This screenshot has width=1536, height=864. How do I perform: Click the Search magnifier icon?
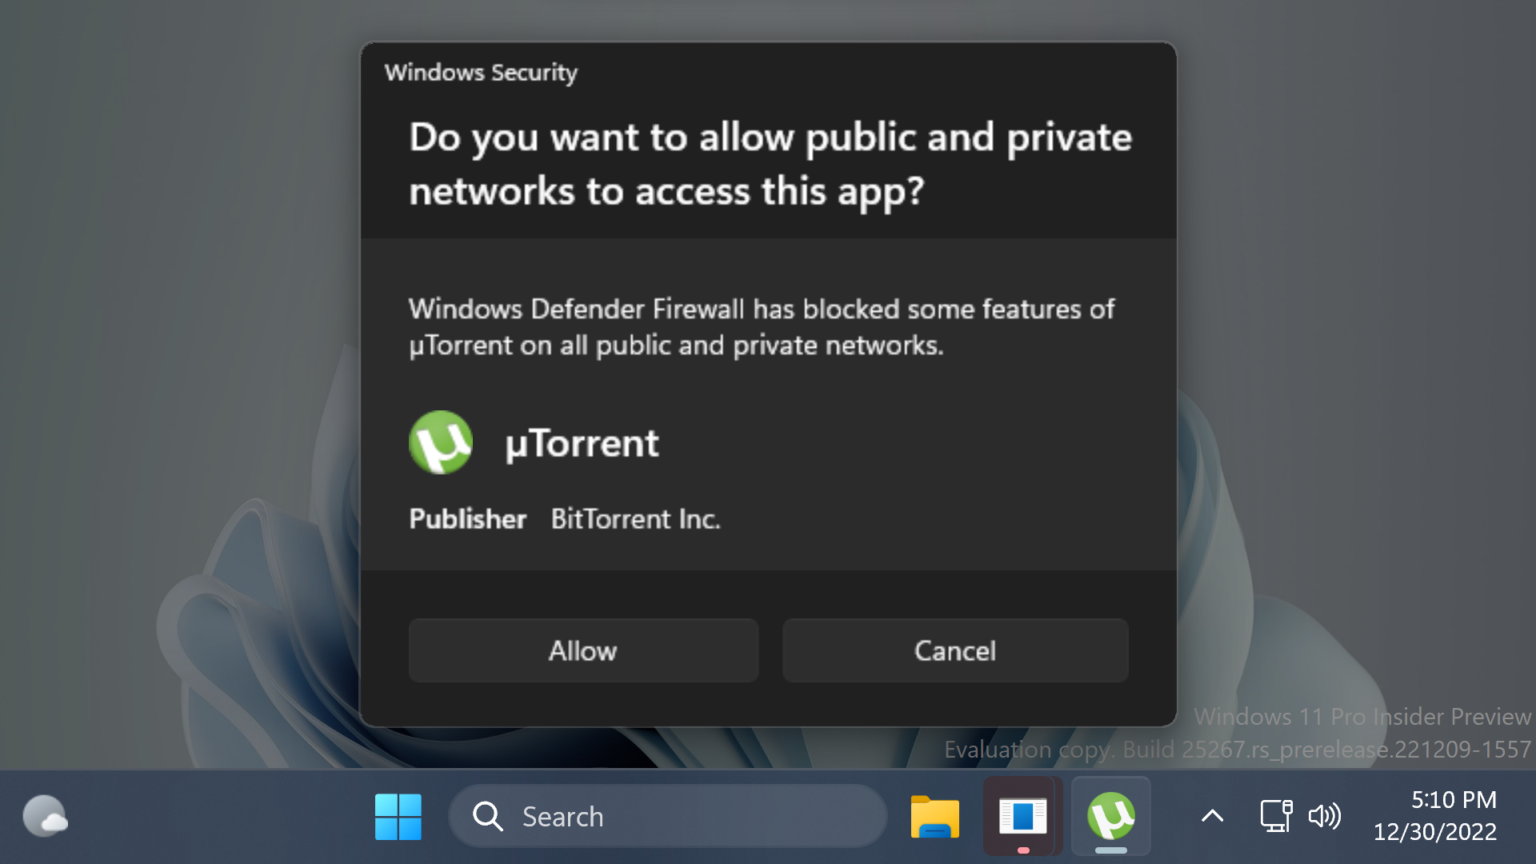pos(487,816)
